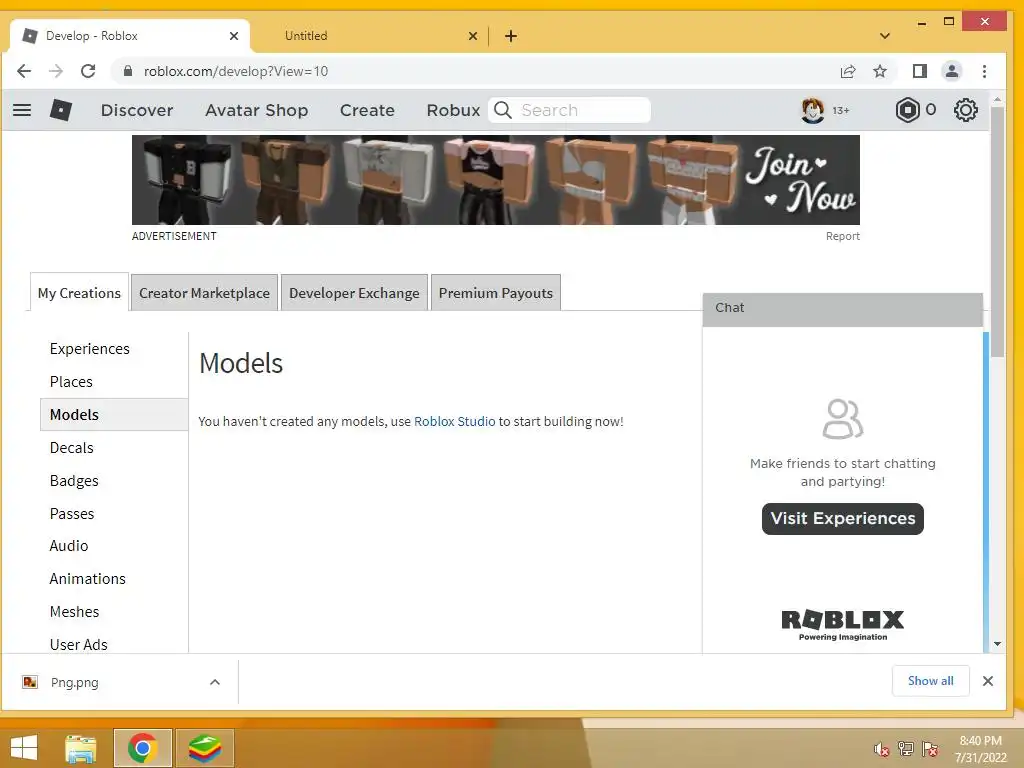1024x768 pixels.
Task: Click the network tray icon
Action: click(906, 748)
